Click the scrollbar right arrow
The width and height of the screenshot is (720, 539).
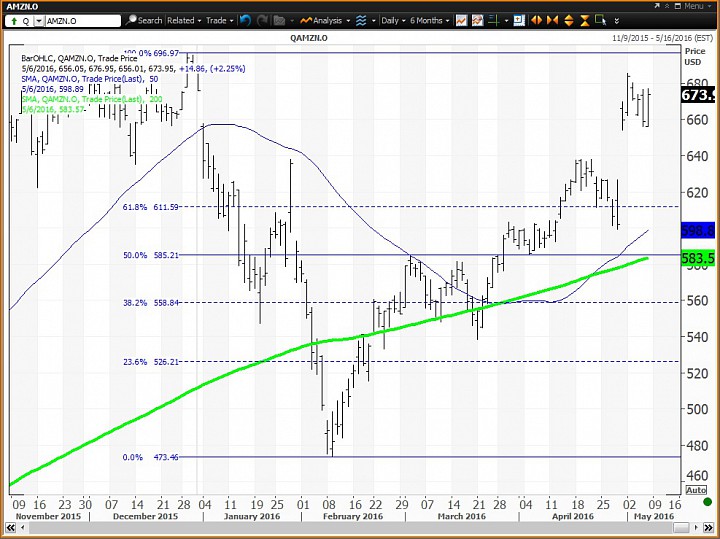click(x=697, y=528)
